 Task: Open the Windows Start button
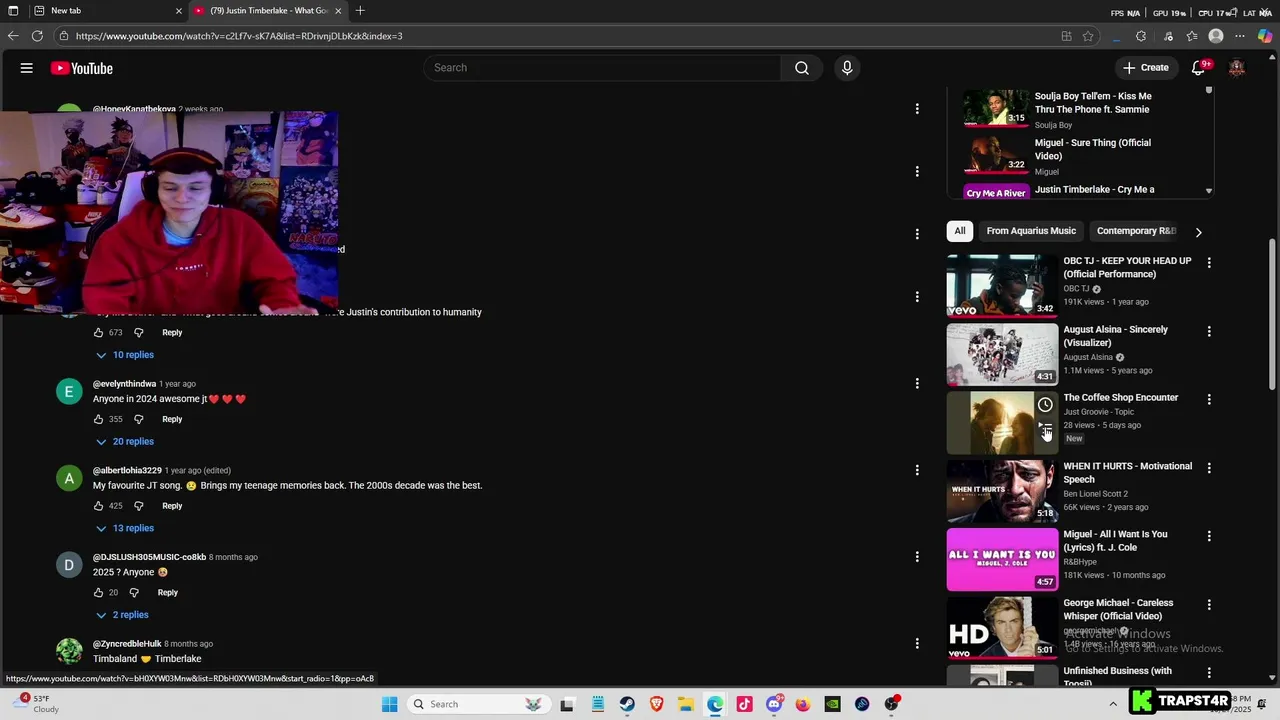point(389,704)
